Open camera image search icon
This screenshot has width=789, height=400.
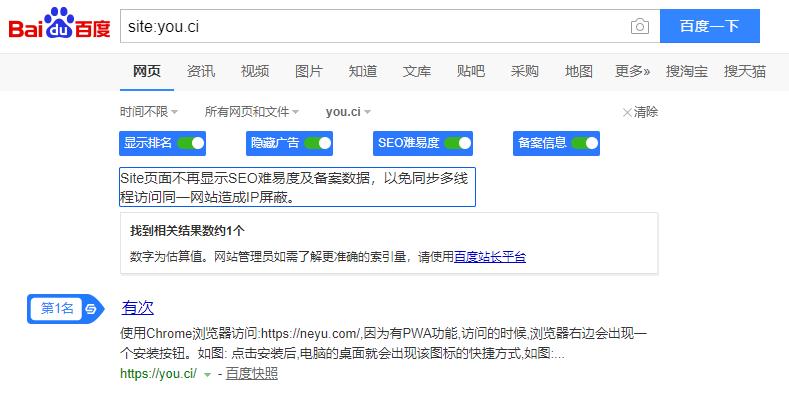tap(640, 26)
